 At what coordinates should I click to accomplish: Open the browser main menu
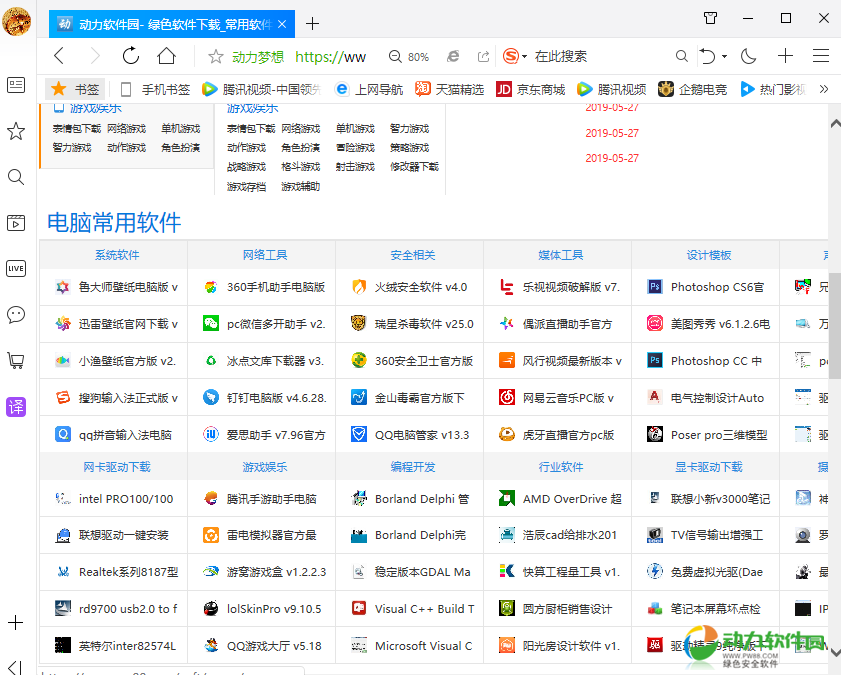click(x=821, y=56)
